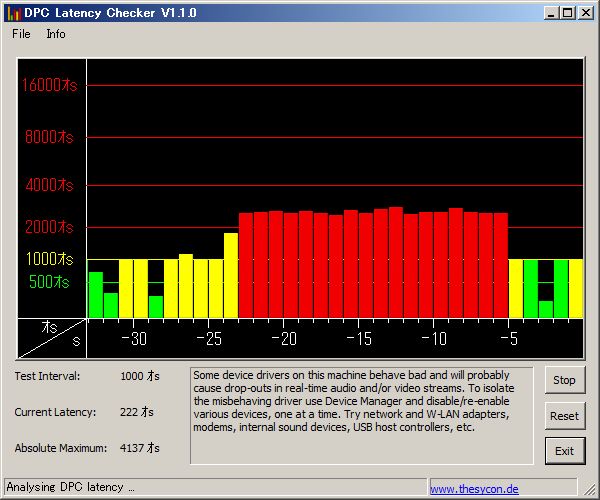Click the Test Interval value 1000
This screenshot has height=500, width=600.
pos(140,376)
